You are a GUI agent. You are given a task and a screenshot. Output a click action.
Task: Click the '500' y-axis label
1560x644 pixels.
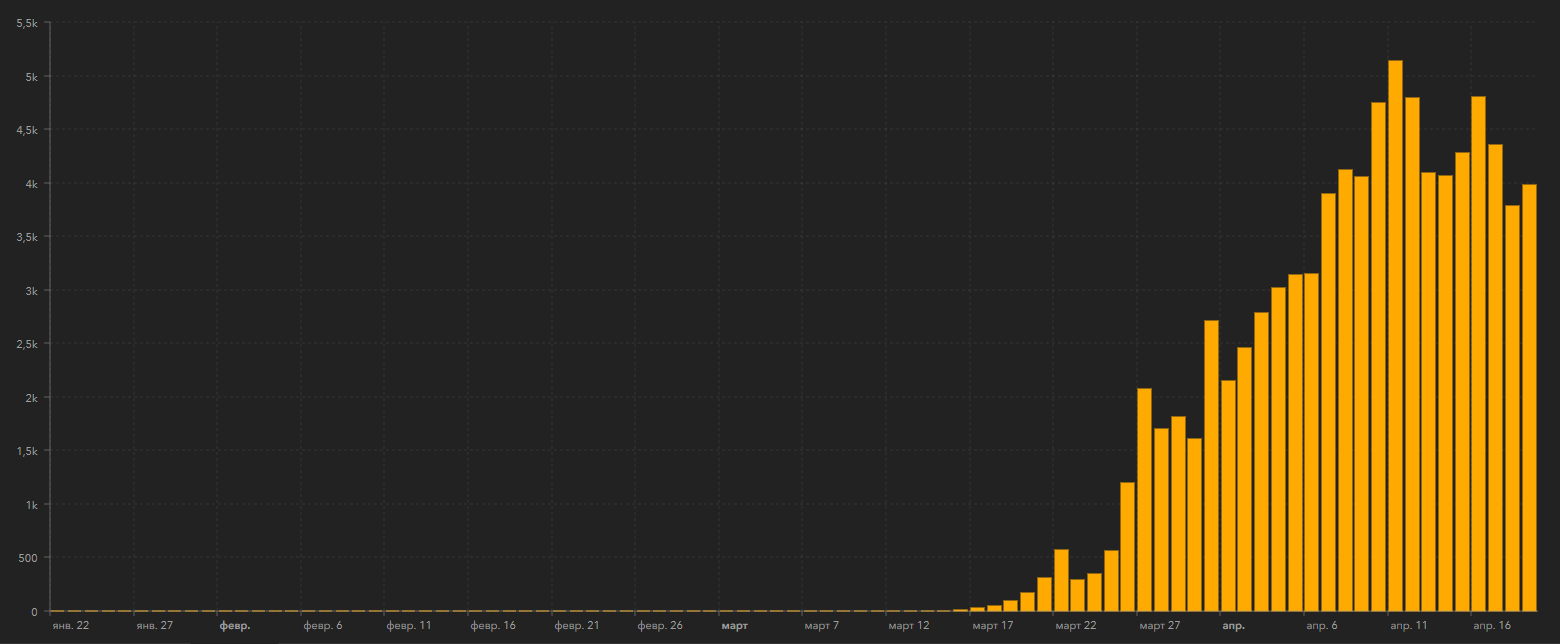point(27,558)
